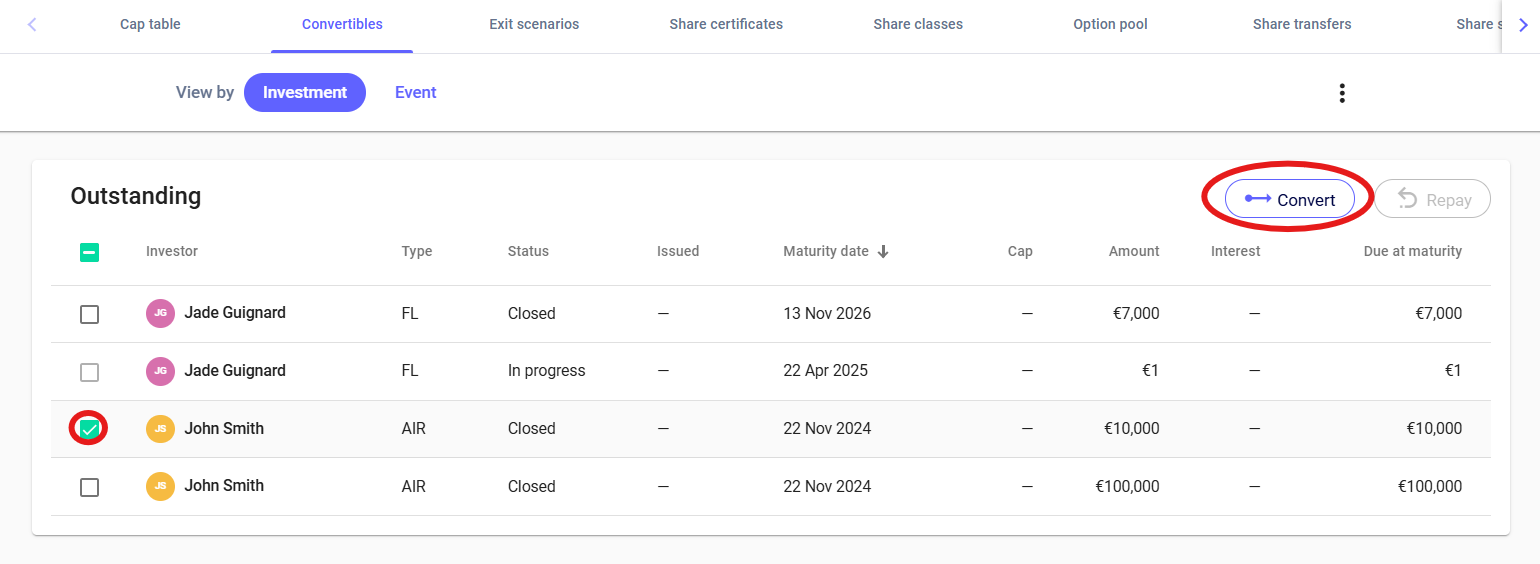Select the Investment view option
Screen dimensions: 1540x564
click(x=305, y=93)
